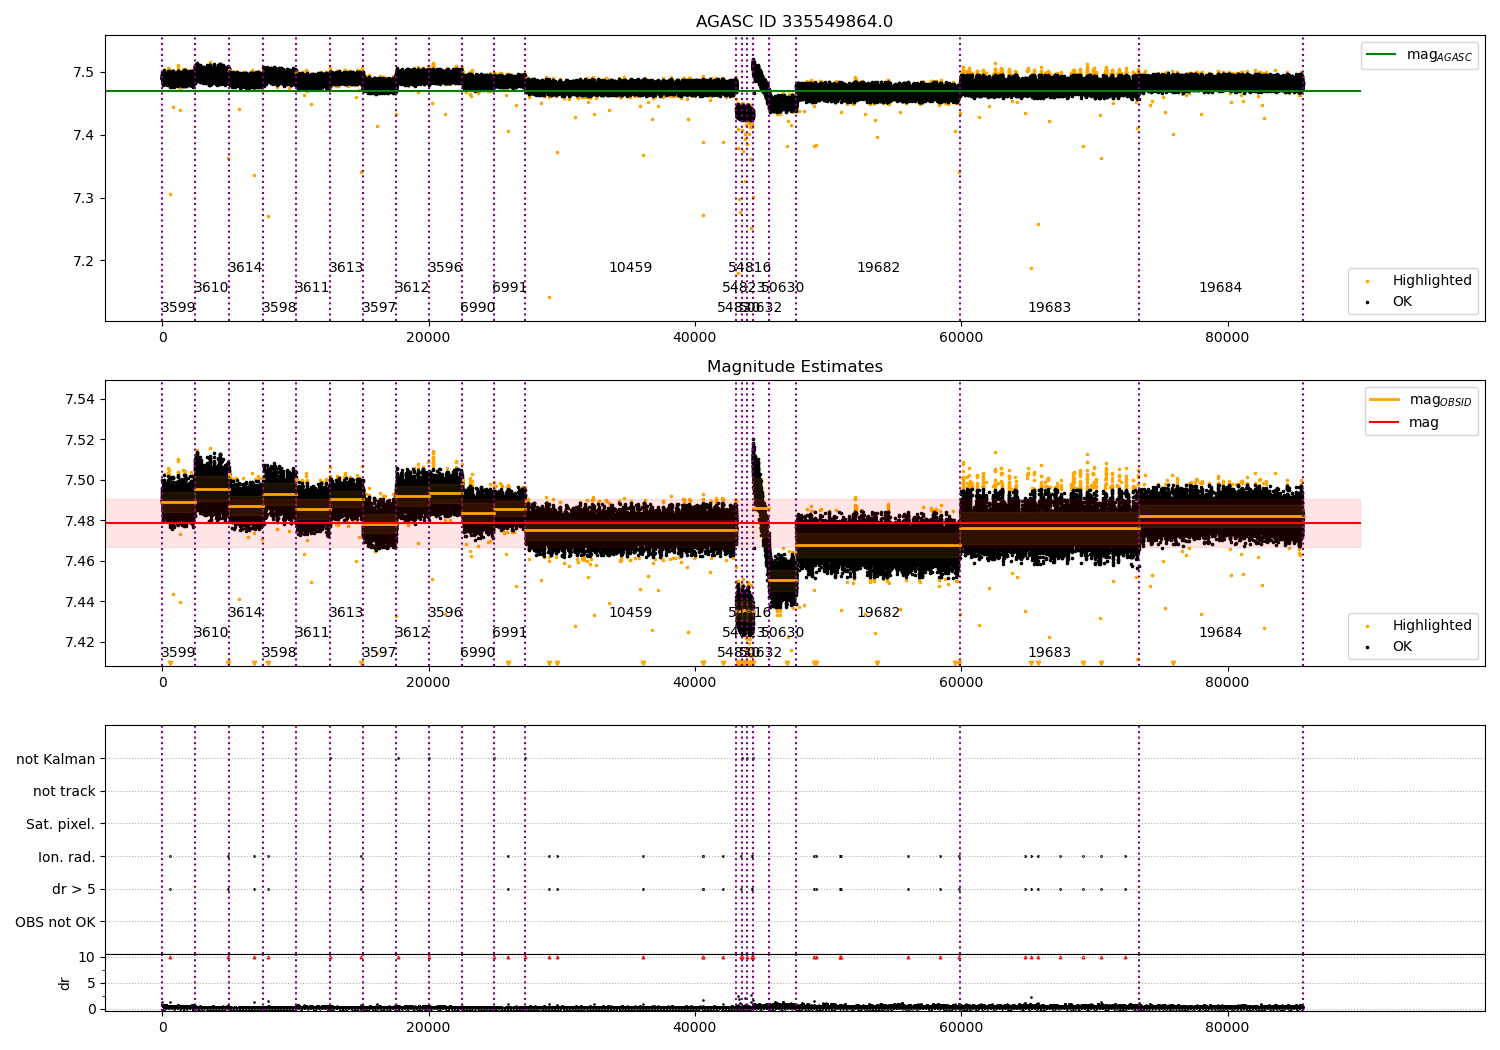
Task: Click obsid 19684 in Magnitude Estimates plot
Action: (1220, 633)
